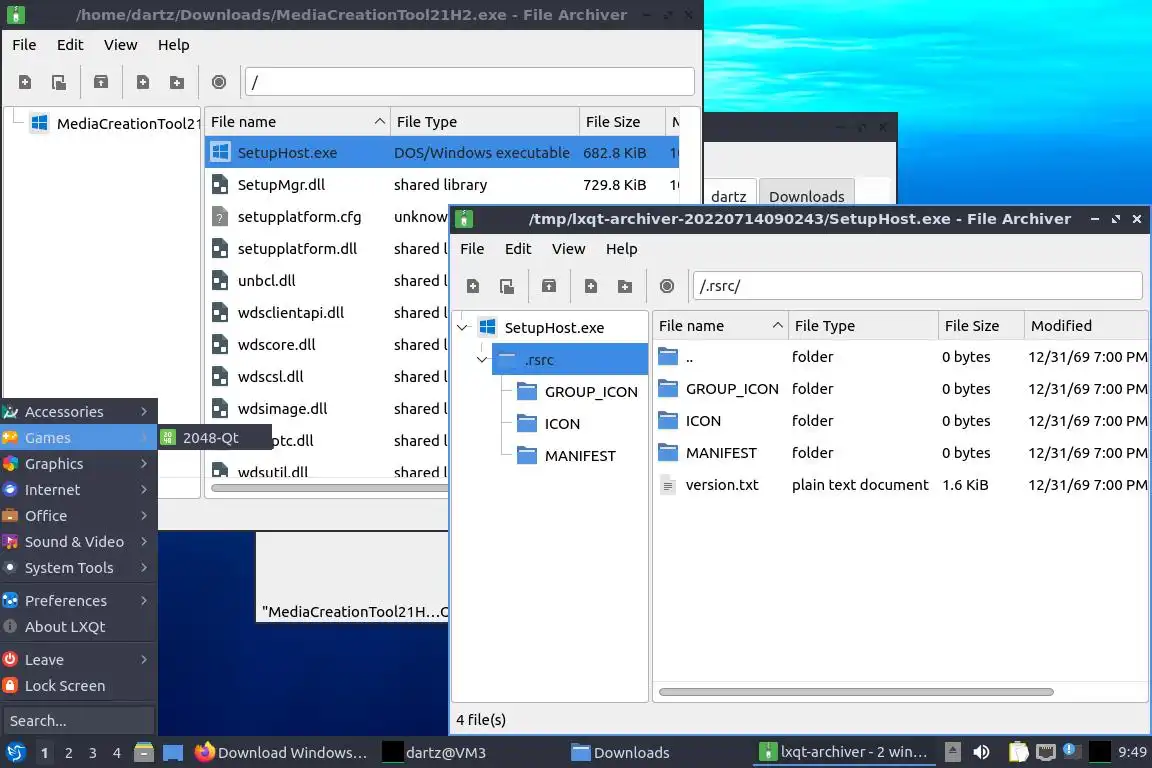This screenshot has height=768, width=1152.
Task: Collapse the .rsrc tree node arrow
Action: click(x=482, y=360)
